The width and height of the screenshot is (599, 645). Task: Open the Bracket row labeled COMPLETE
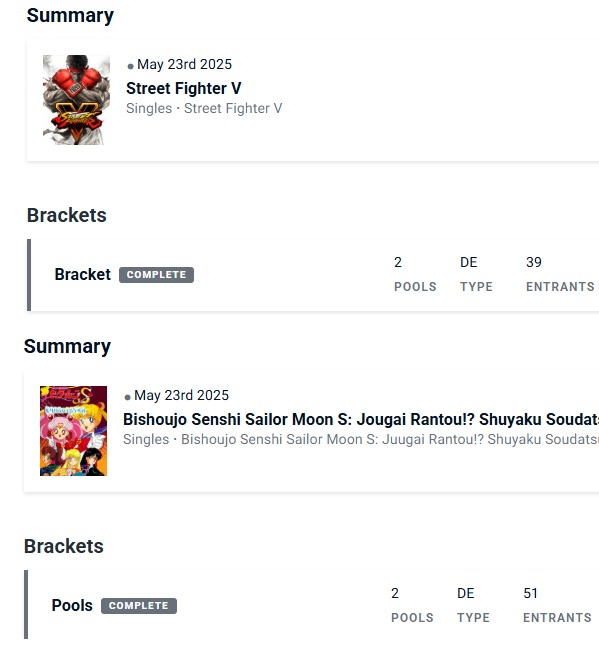click(x=313, y=275)
